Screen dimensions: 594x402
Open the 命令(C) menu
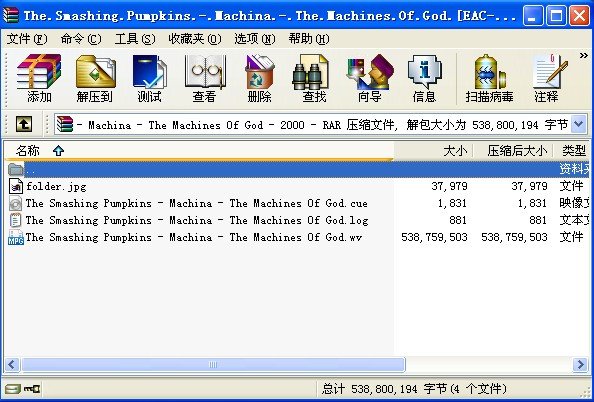[x=81, y=39]
